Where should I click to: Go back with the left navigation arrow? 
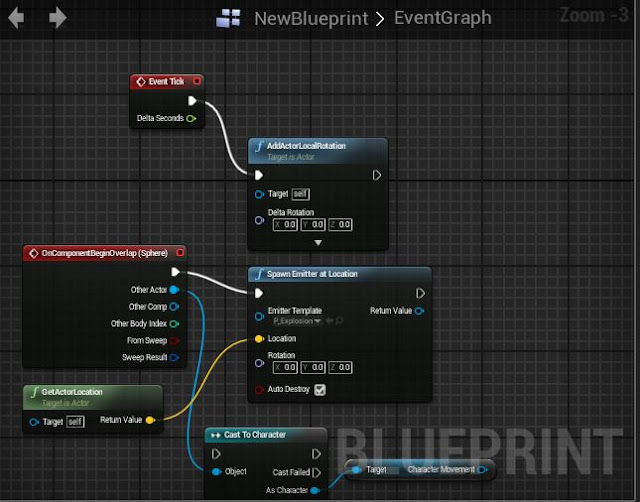pos(16,18)
